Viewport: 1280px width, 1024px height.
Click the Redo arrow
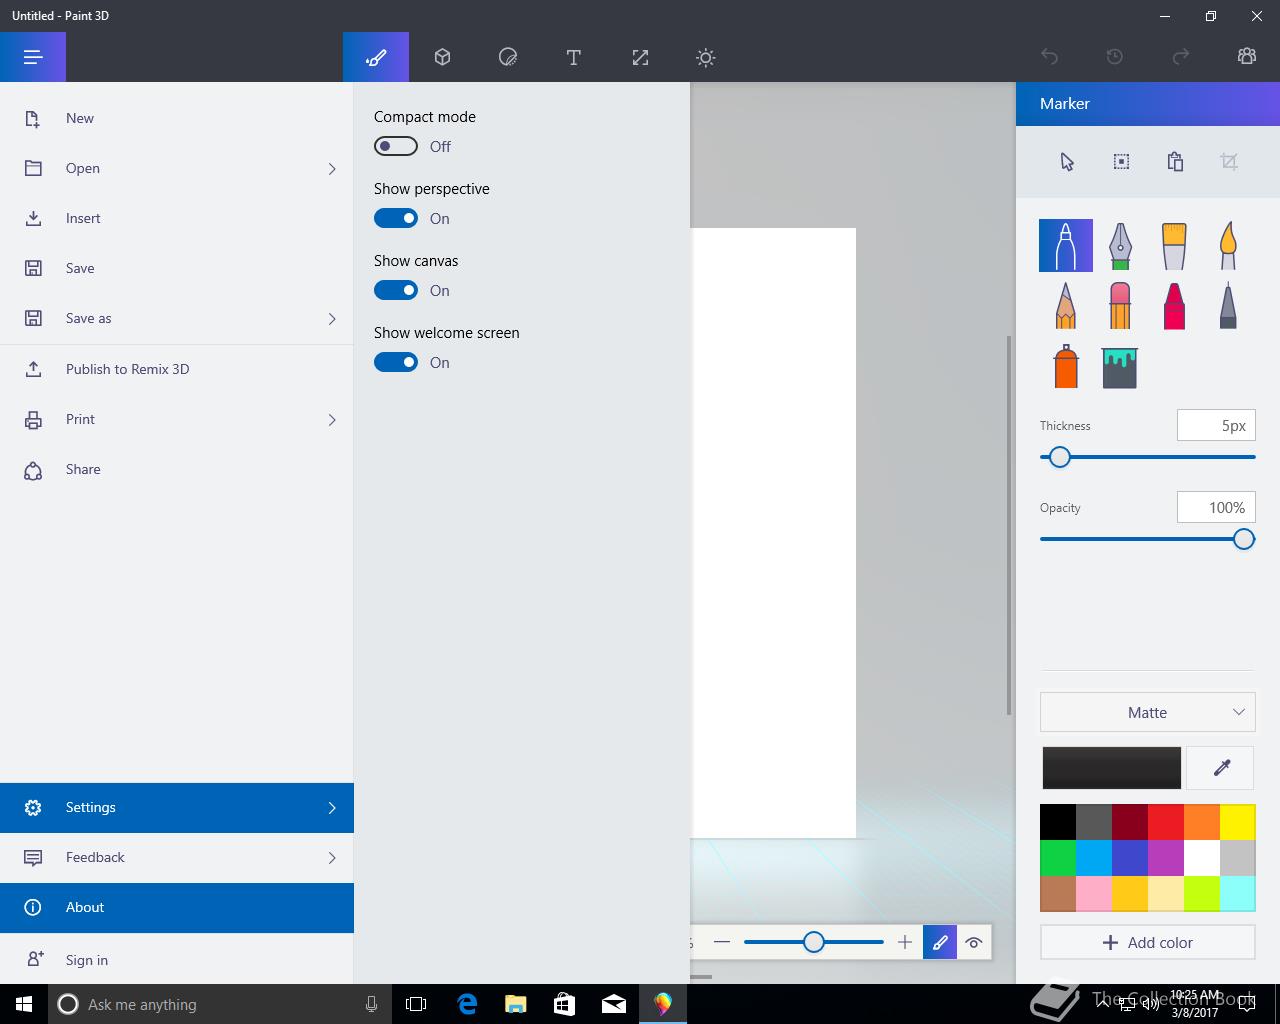[x=1181, y=57]
